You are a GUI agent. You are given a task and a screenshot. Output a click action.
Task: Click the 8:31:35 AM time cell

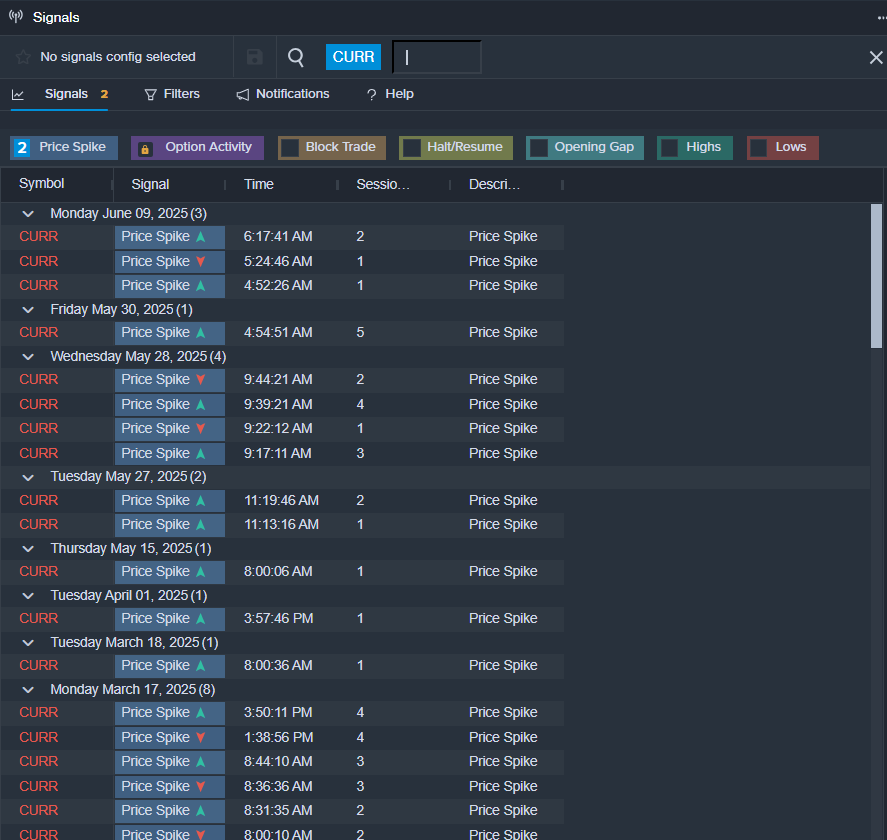[x=278, y=811]
